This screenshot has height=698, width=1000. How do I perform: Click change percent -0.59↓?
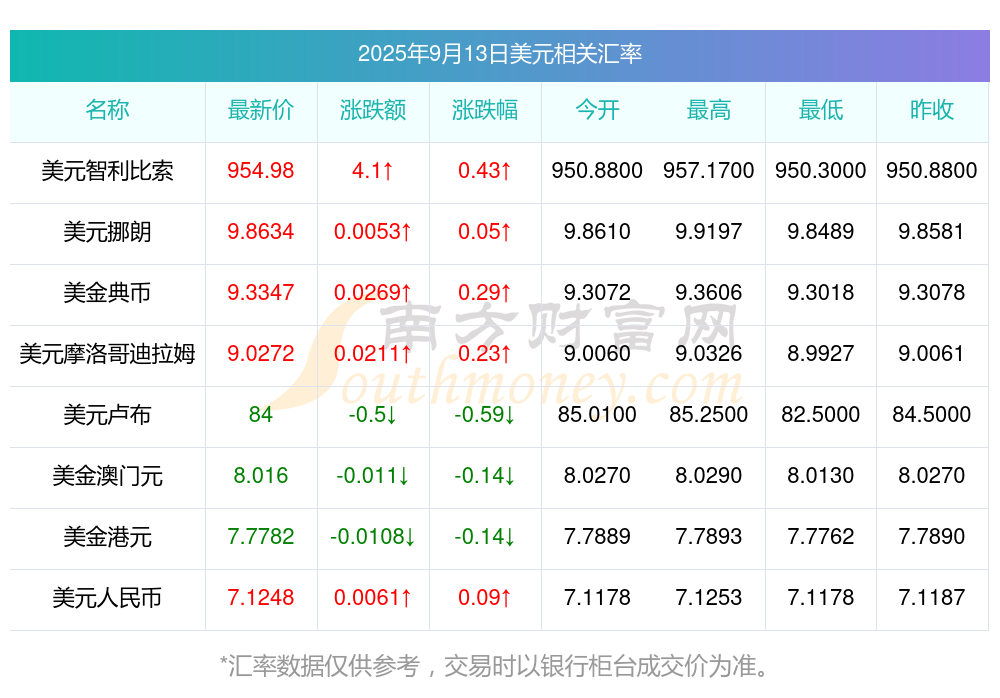click(x=485, y=415)
